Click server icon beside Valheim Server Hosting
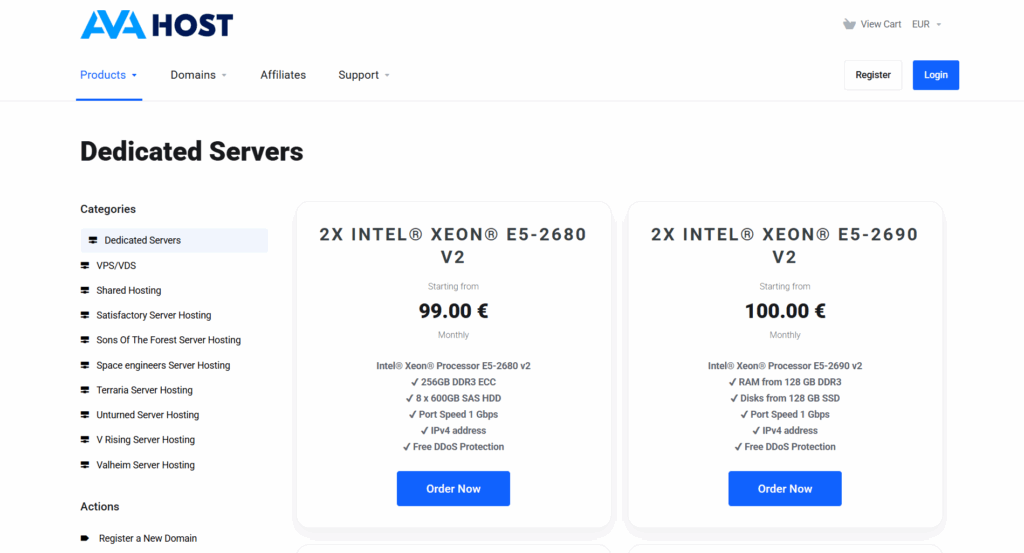Image resolution: width=1024 pixels, height=553 pixels. (85, 465)
